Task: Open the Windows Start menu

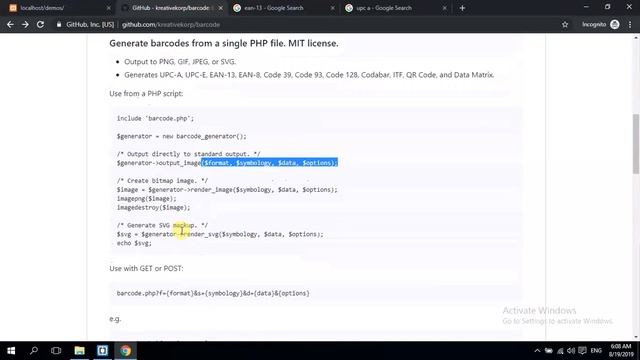Action: (x=11, y=351)
